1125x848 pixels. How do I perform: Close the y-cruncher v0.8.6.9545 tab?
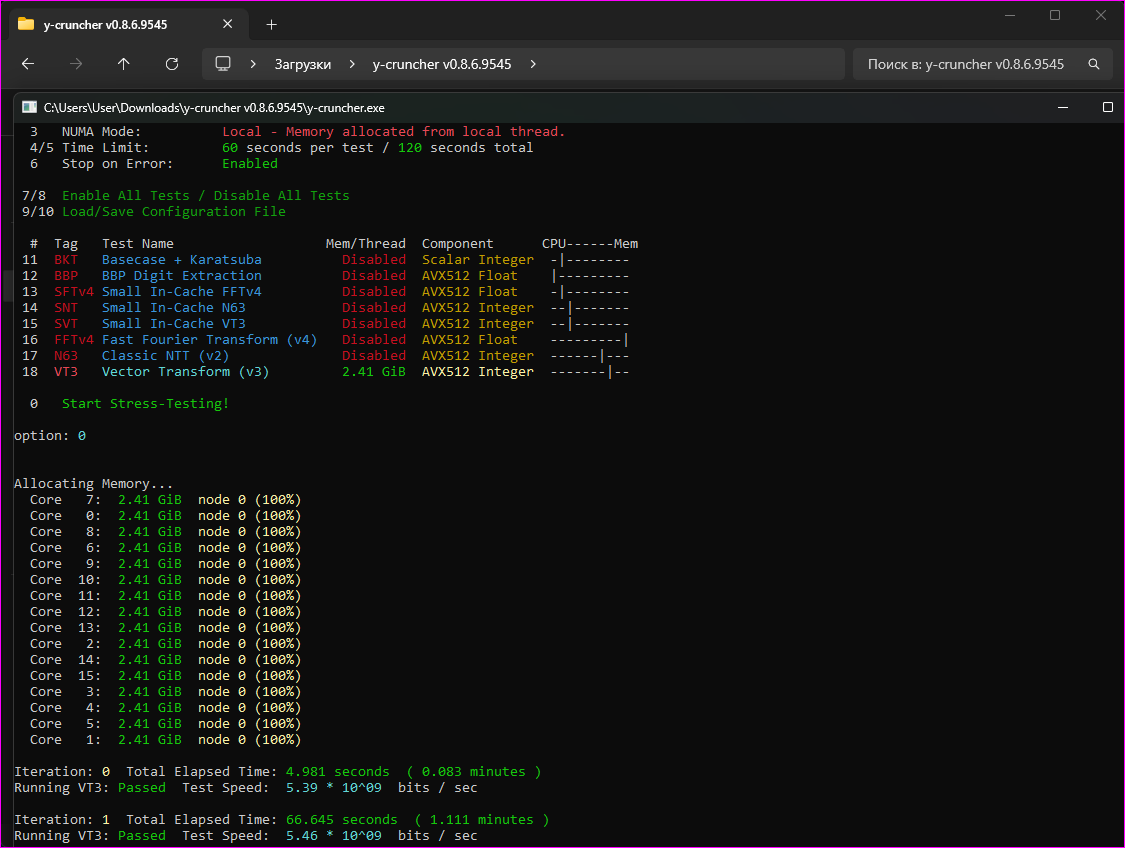coord(227,24)
